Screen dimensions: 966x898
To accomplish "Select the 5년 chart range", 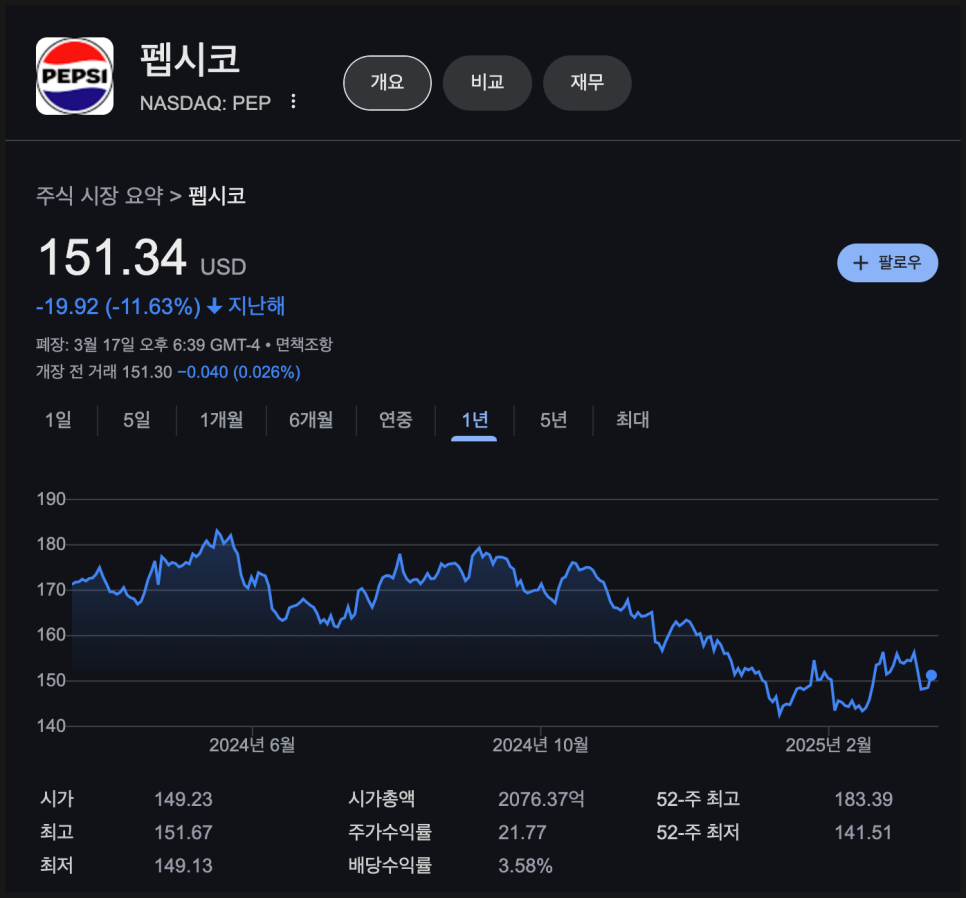I will point(553,420).
